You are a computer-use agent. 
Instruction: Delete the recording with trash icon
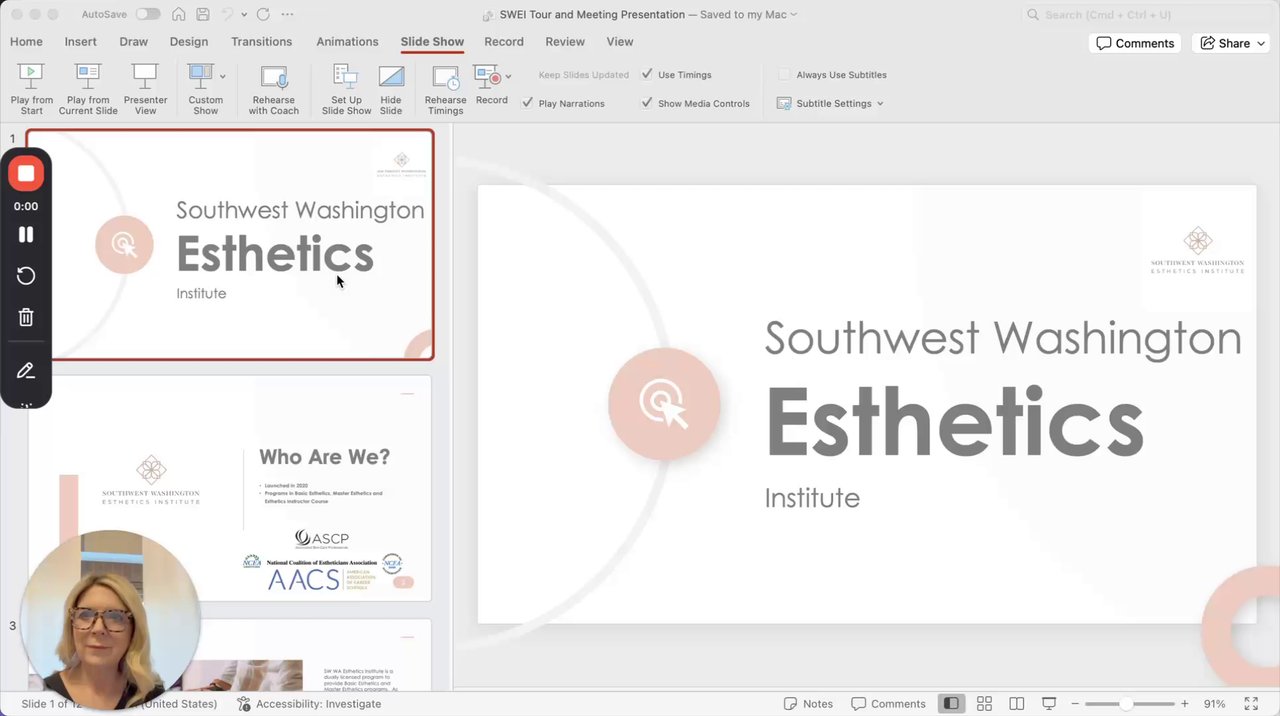tap(26, 317)
